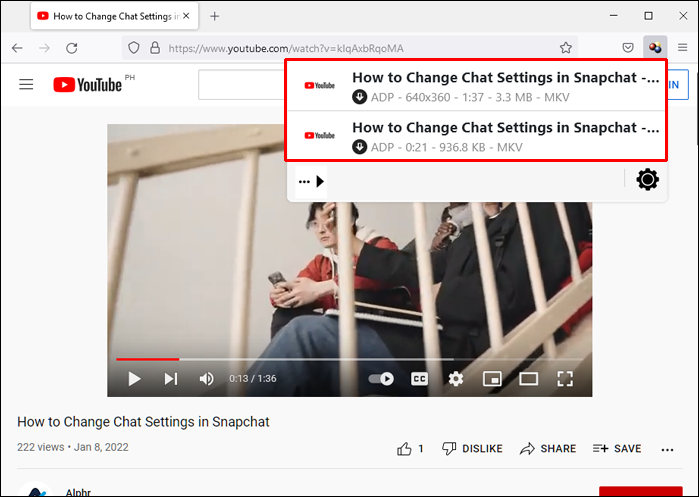Viewport: 699px width, 497px height.
Task: Go forward to the next page
Action: coord(45,48)
